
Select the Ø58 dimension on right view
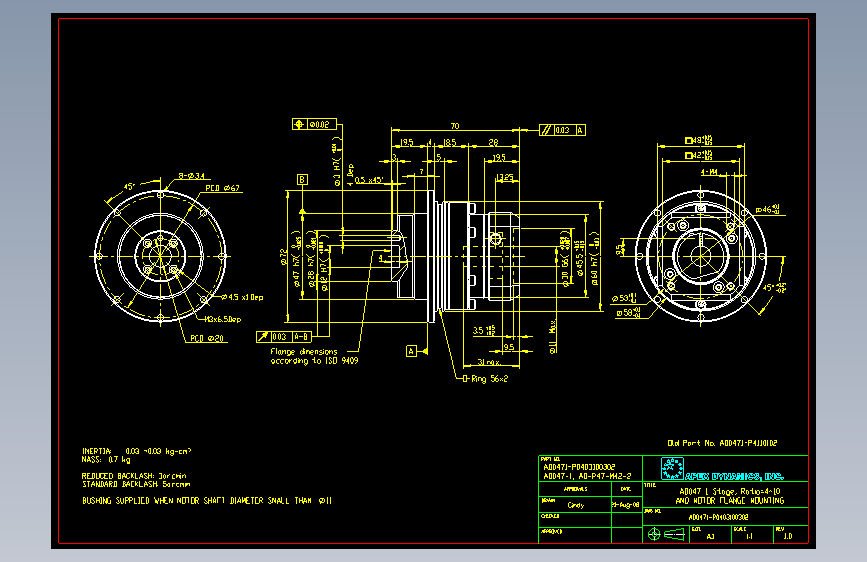click(x=628, y=313)
